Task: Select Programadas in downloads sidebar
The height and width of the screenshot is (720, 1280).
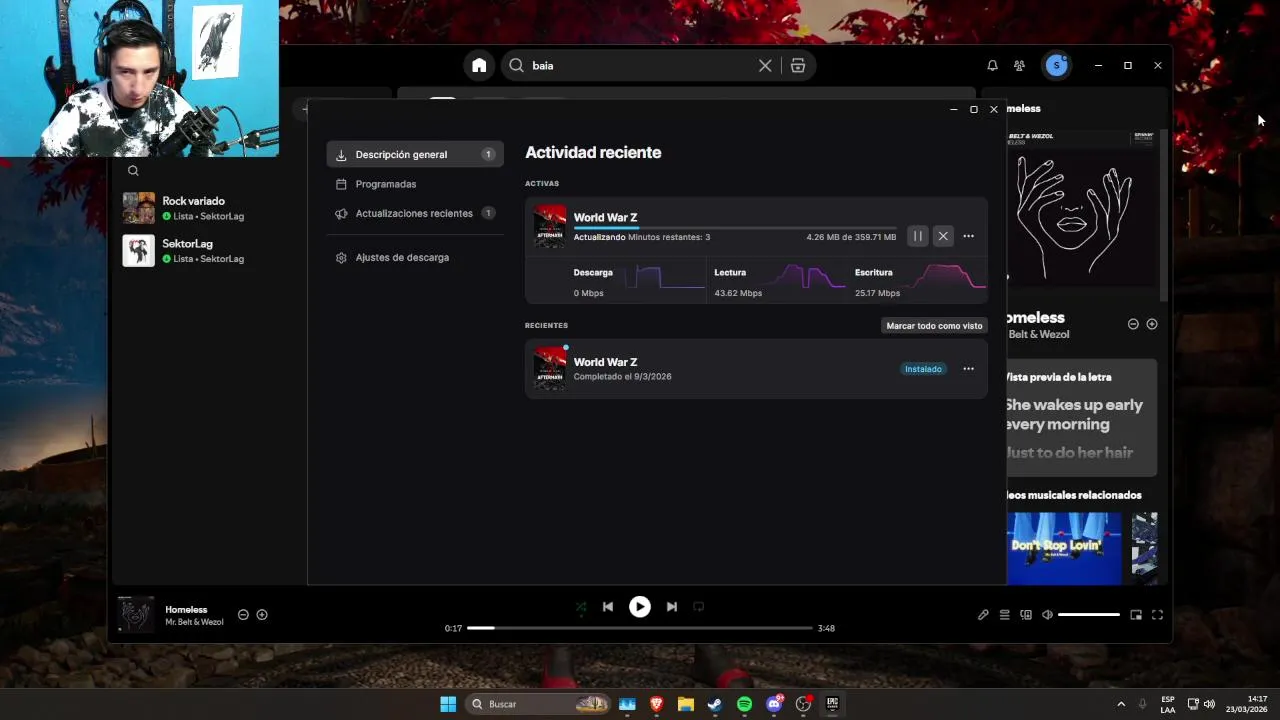Action: [x=414, y=184]
